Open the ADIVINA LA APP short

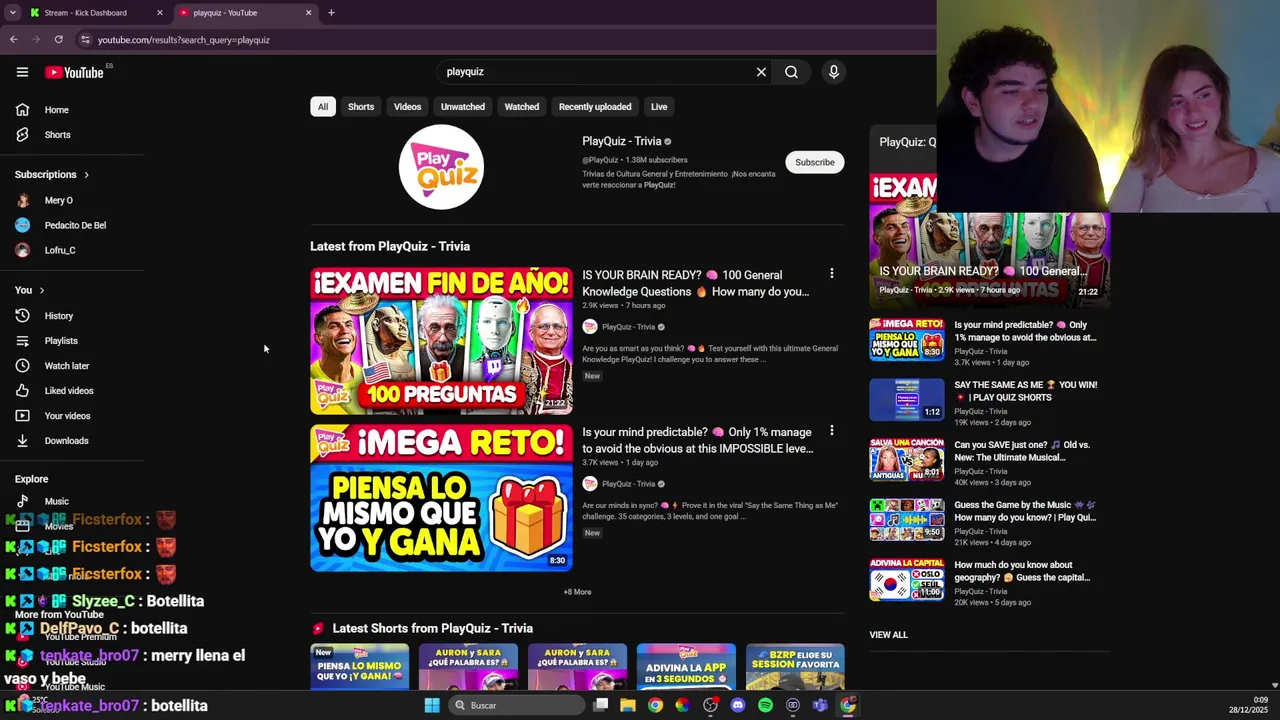pos(686,667)
